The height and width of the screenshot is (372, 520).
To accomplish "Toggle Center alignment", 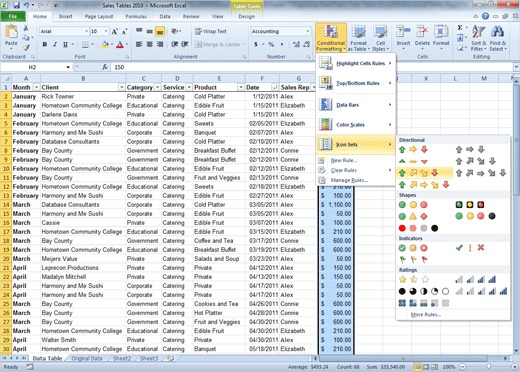I will 150,44.
